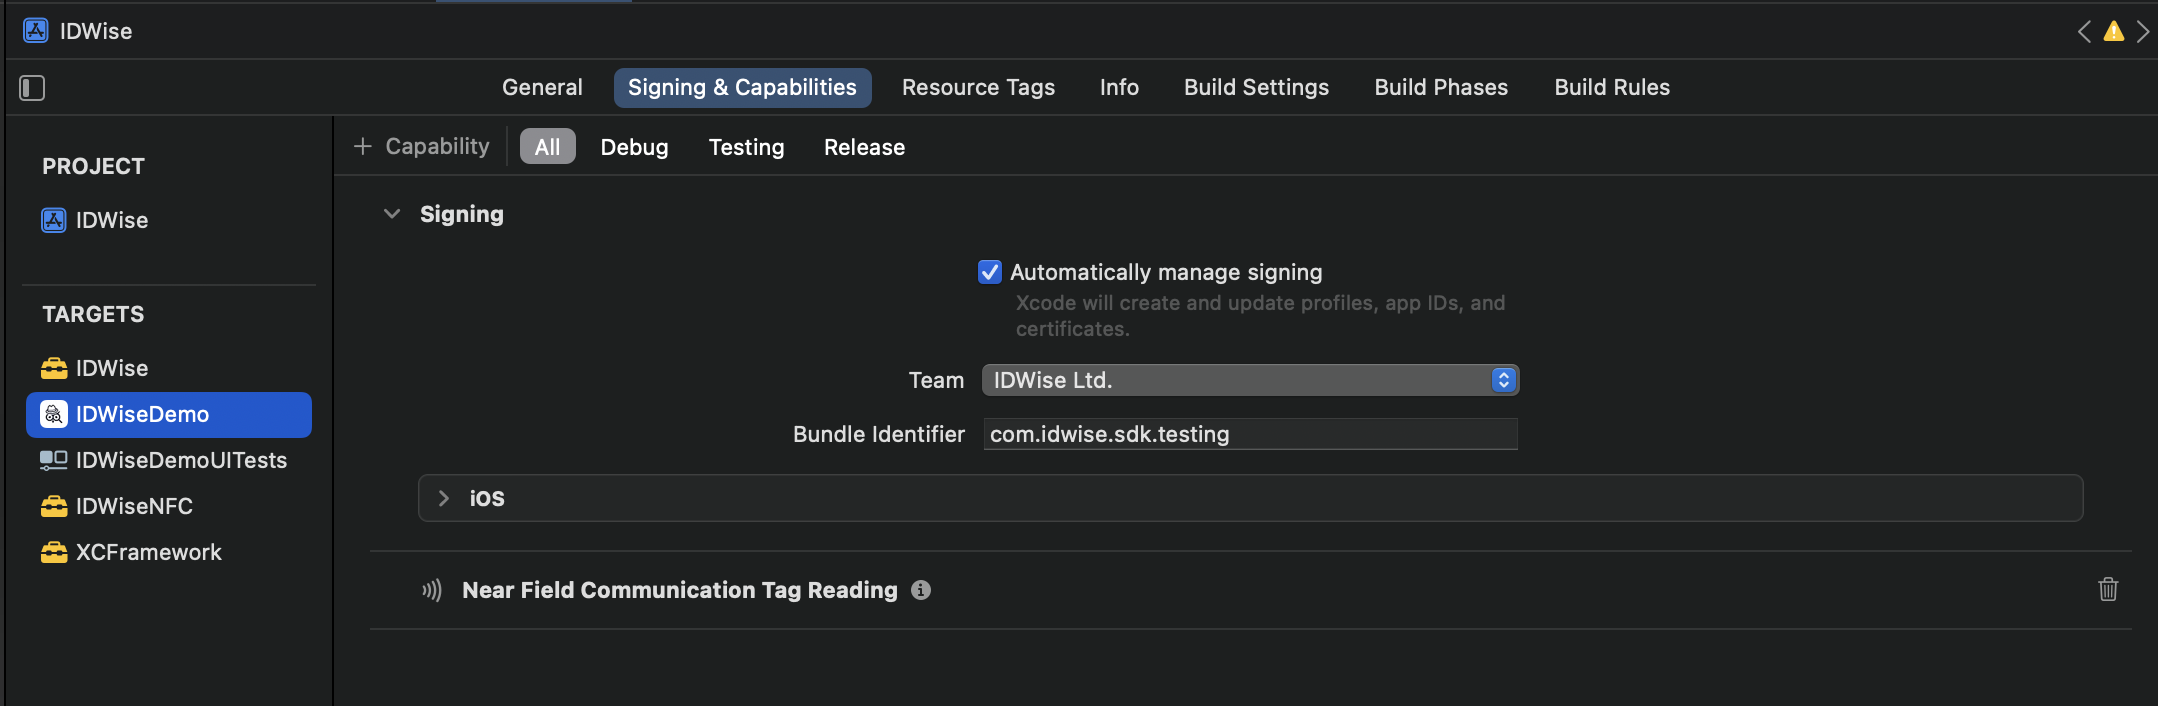
Task: Open the Build Phases tab
Action: pos(1441,88)
